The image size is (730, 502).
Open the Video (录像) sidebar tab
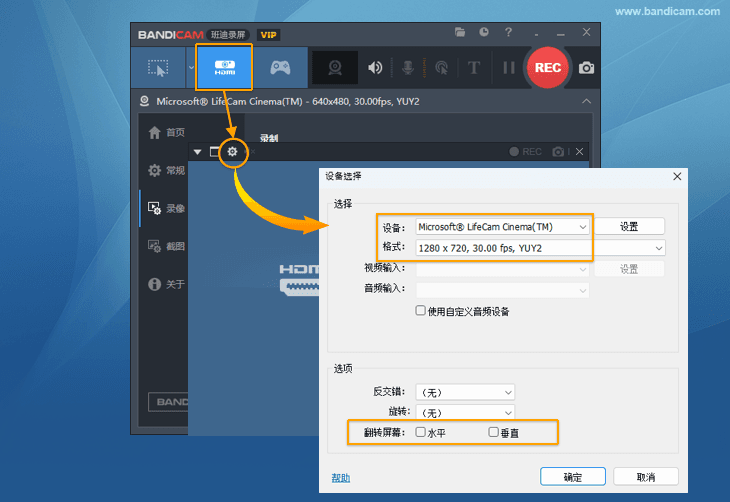(x=167, y=208)
